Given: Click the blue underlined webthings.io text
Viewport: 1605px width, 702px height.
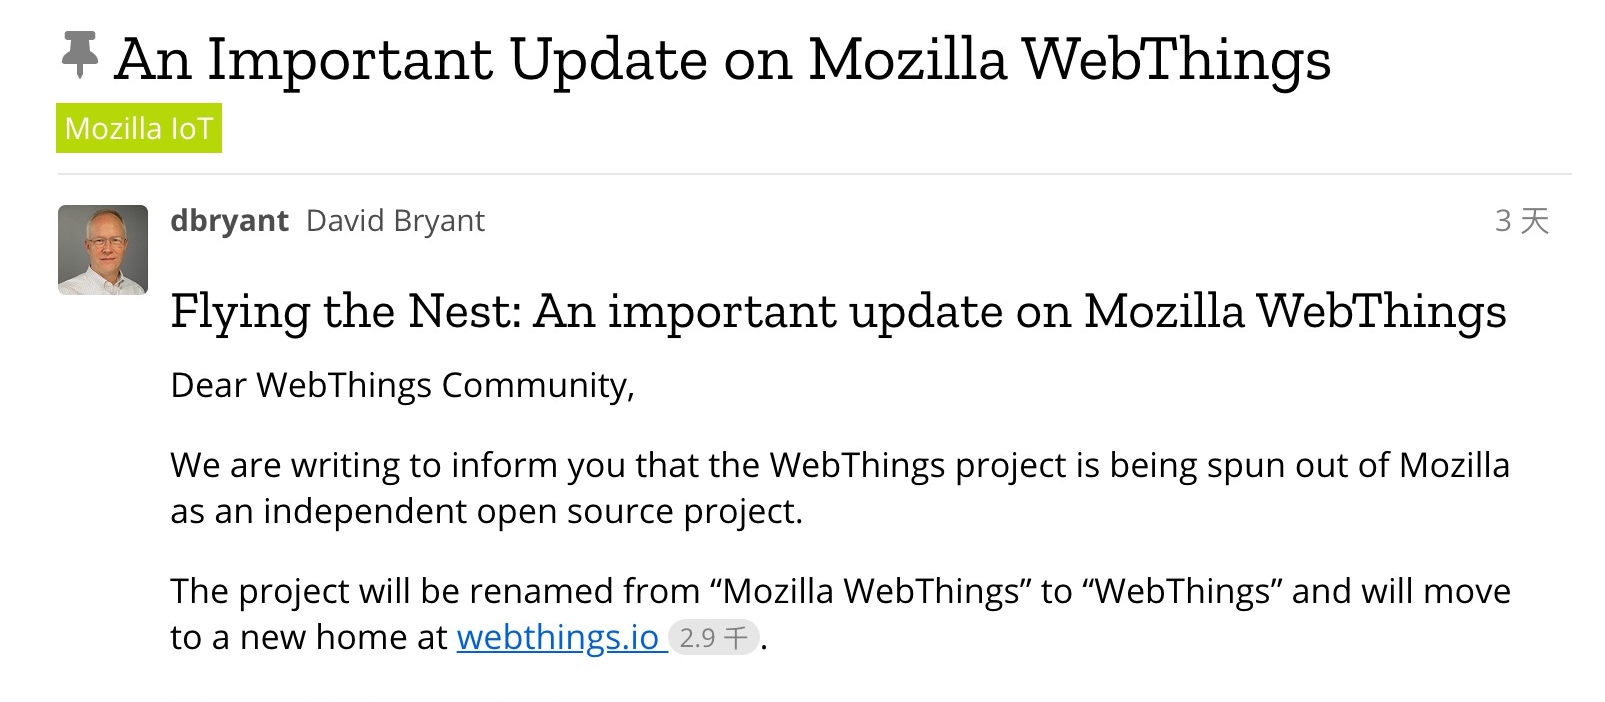Looking at the screenshot, I should click(557, 637).
